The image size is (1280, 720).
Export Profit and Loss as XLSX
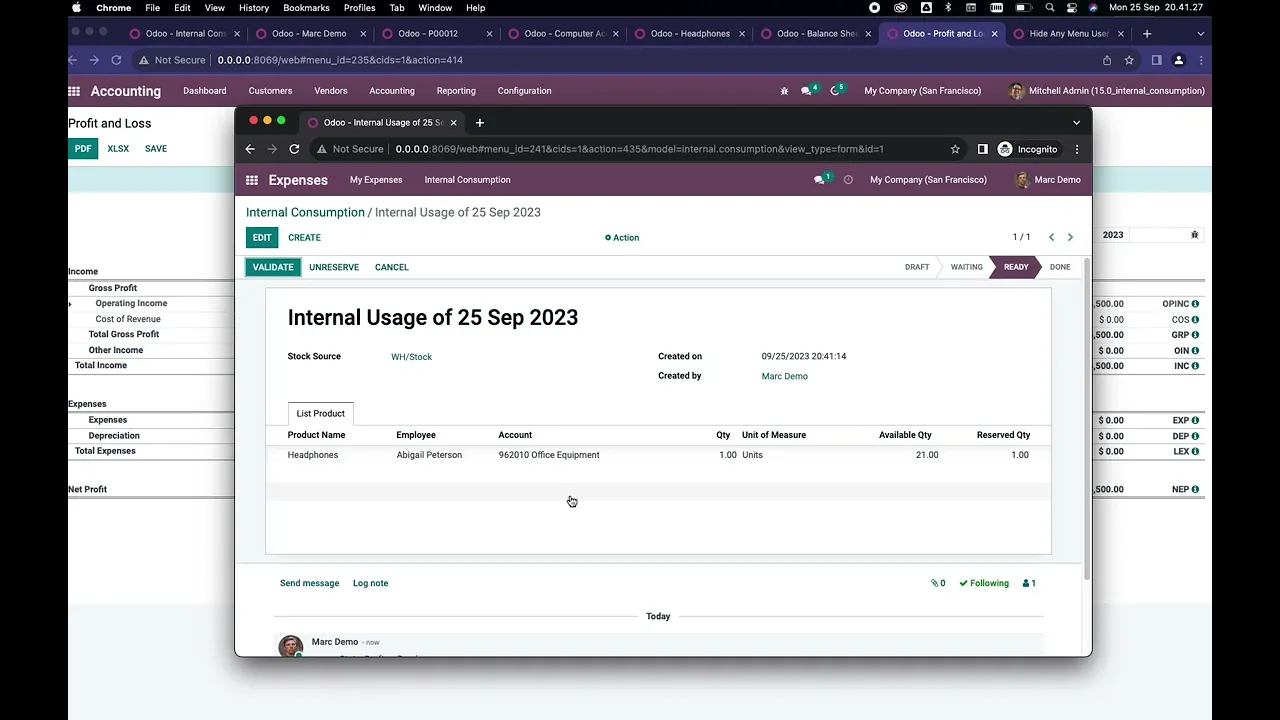(118, 149)
